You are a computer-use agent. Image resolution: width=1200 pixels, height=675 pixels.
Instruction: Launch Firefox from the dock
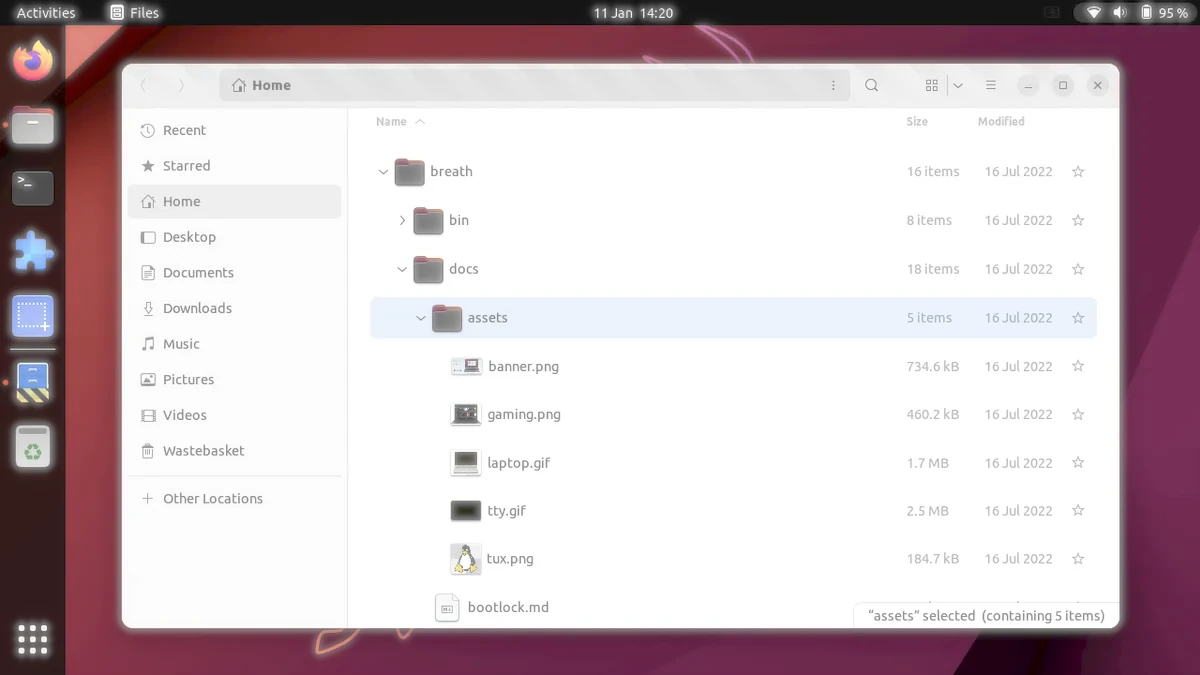(33, 61)
